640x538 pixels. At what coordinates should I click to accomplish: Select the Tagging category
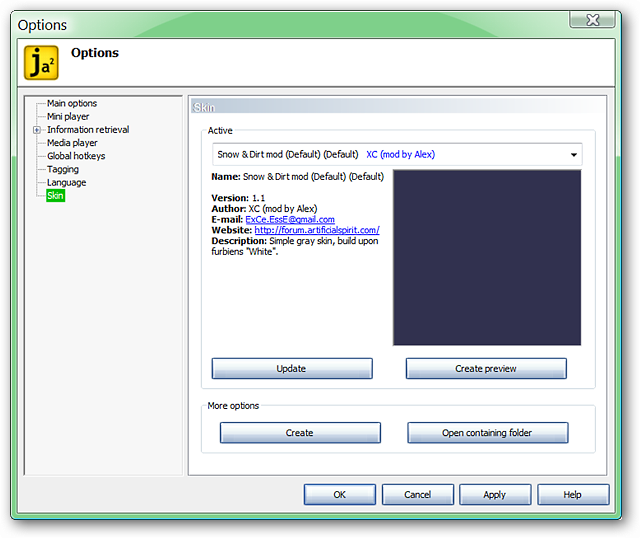[63, 169]
